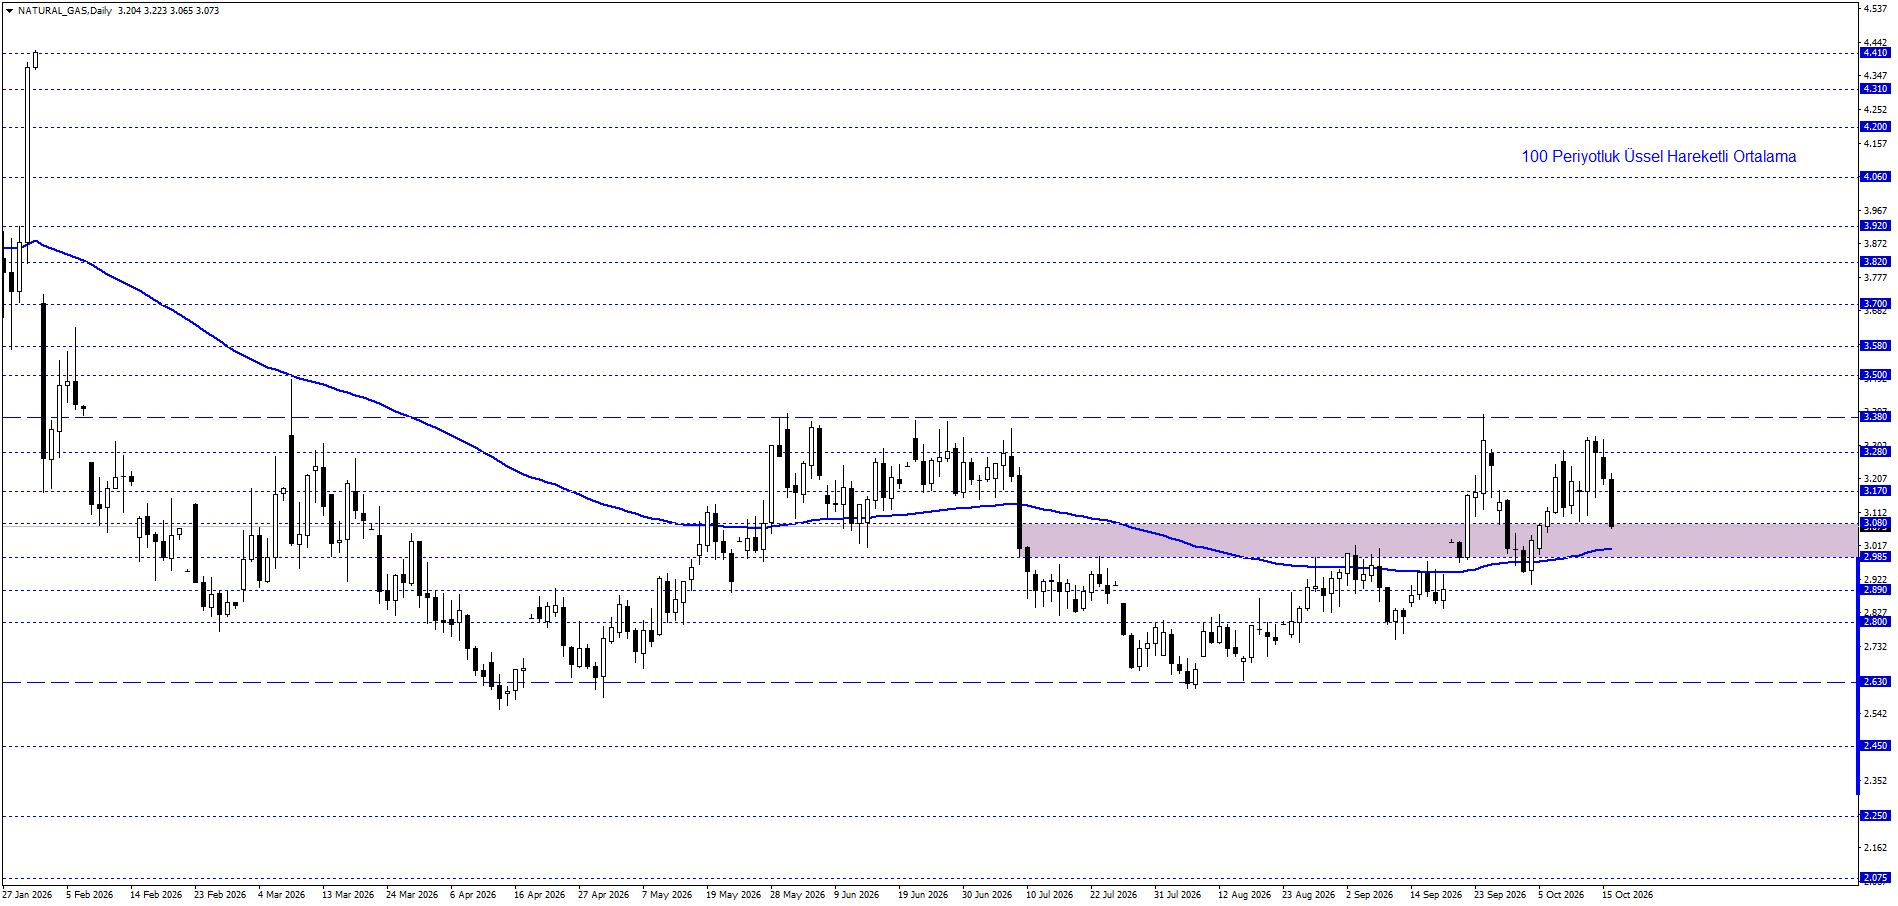1898x906 pixels.
Task: Click the 4.537 value on price axis
Action: tap(1875, 9)
